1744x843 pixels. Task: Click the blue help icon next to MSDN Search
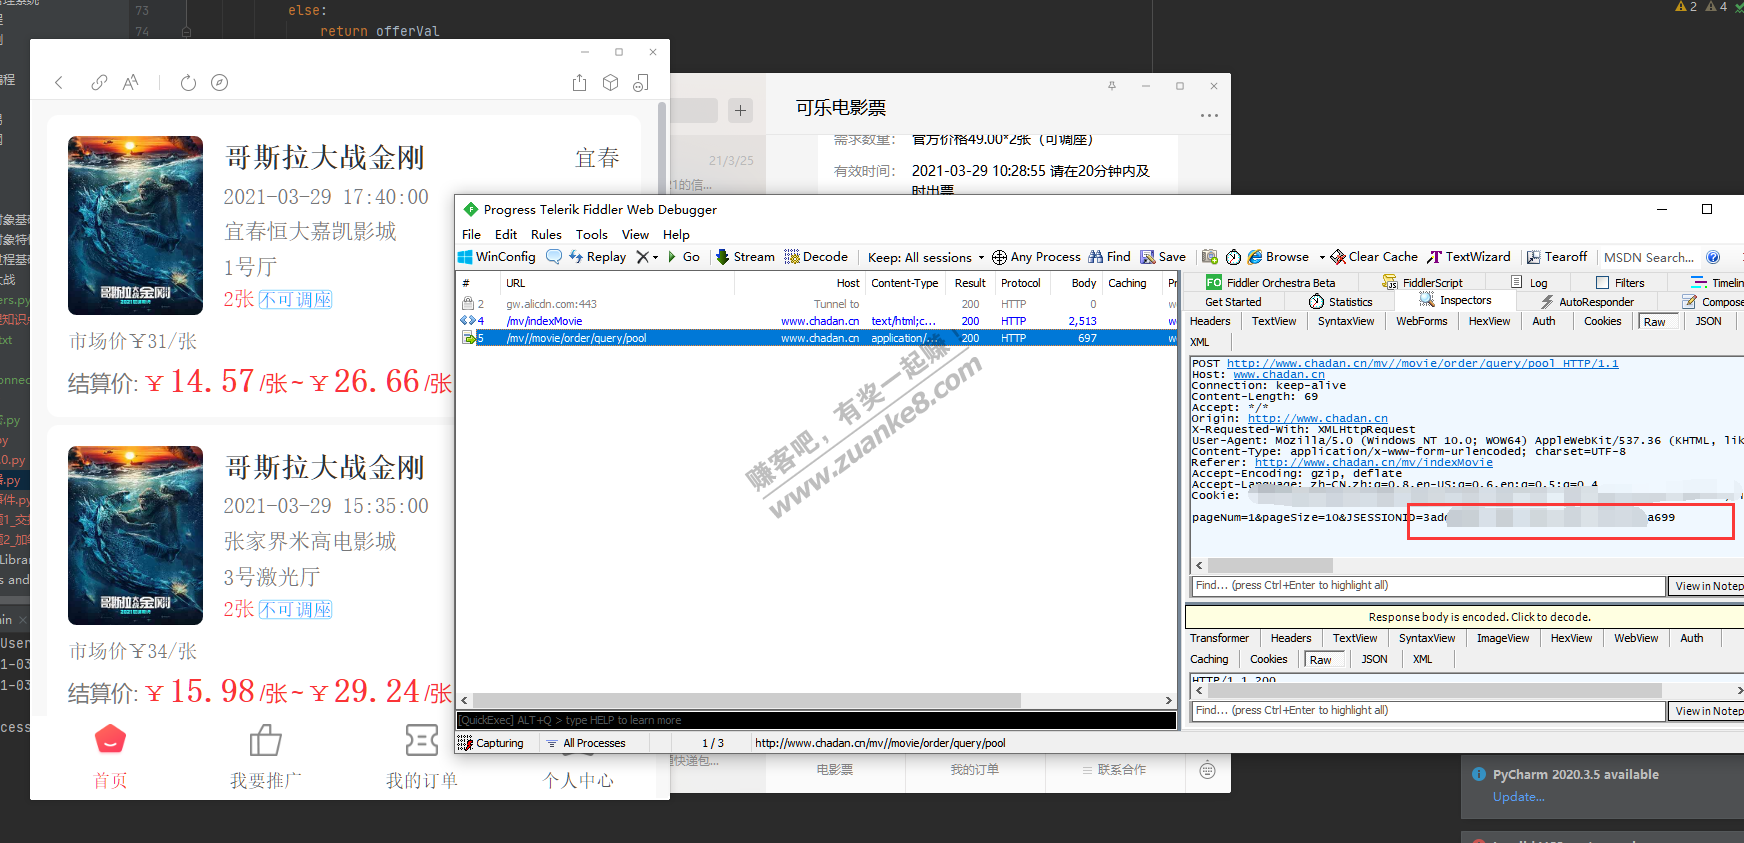pos(1713,257)
